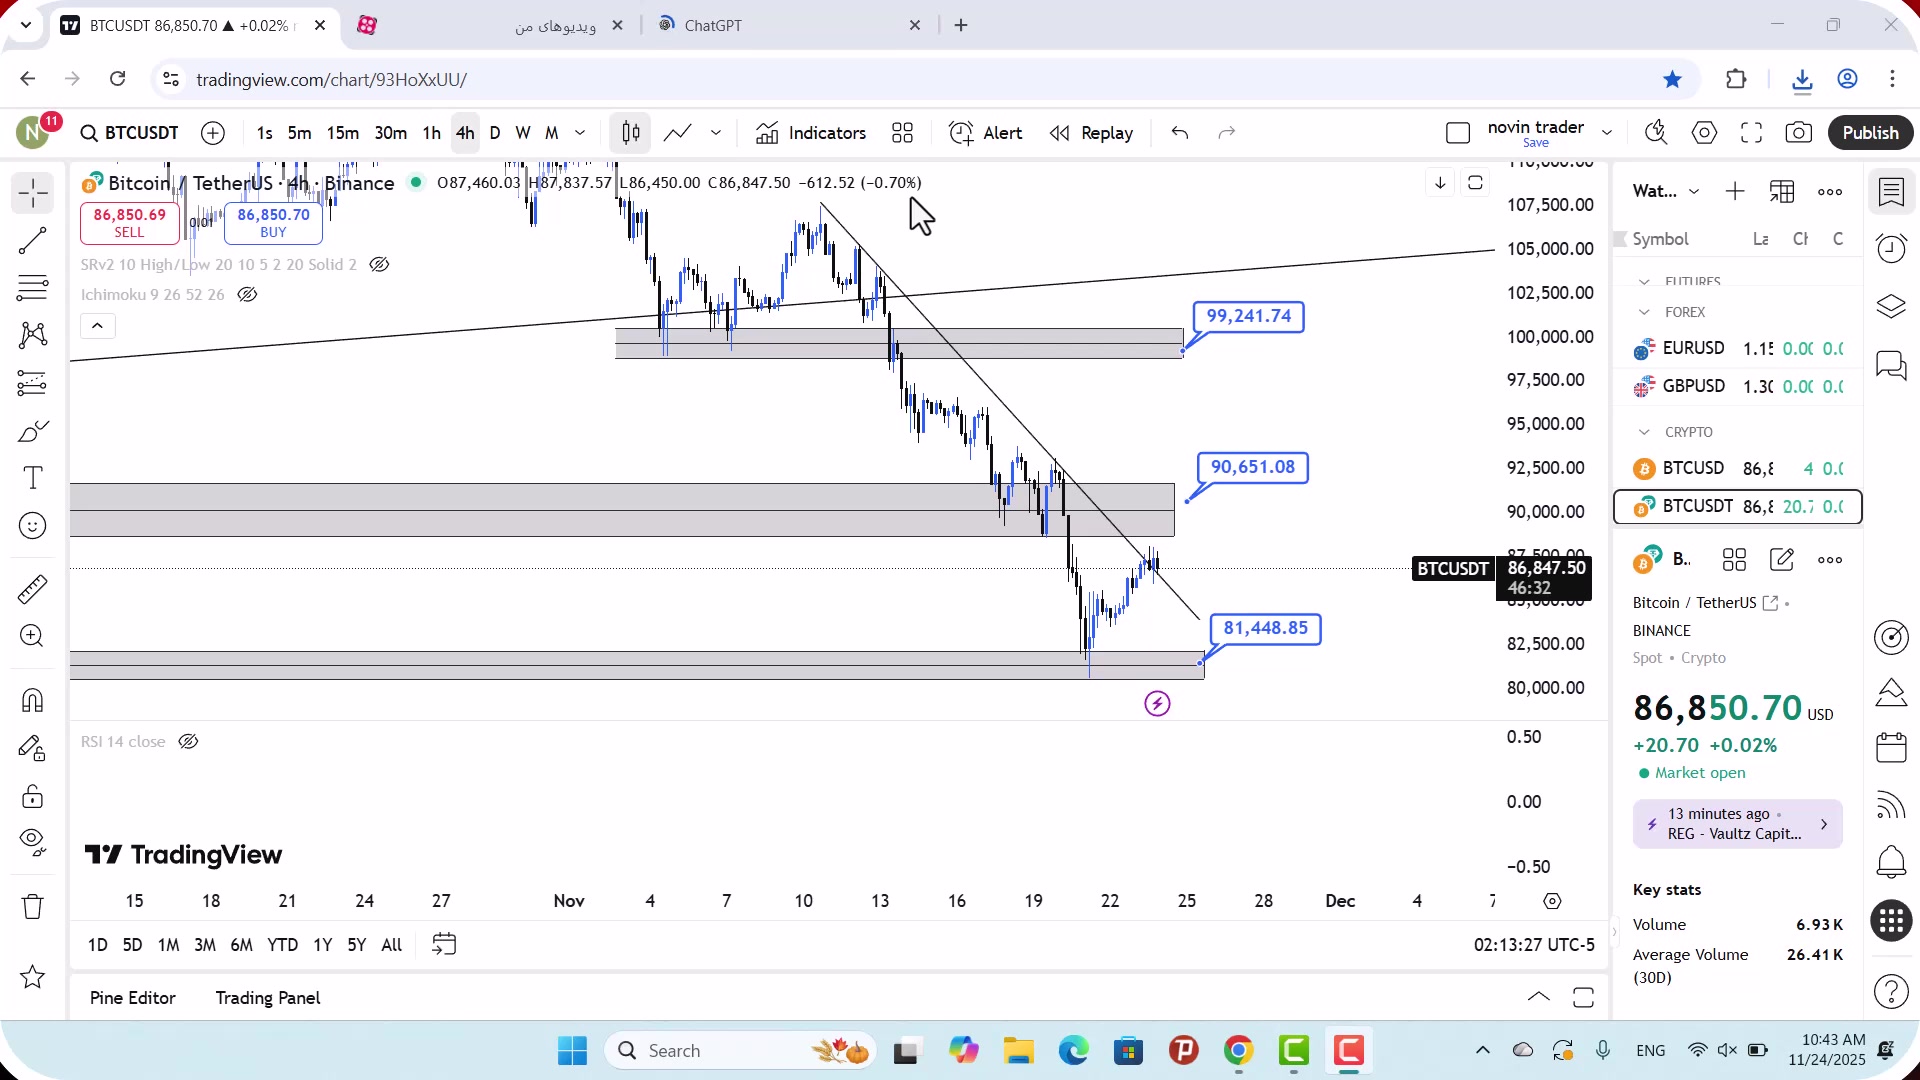The width and height of the screenshot is (1920, 1080).
Task: Activate the zoom in tool
Action: [x=32, y=636]
